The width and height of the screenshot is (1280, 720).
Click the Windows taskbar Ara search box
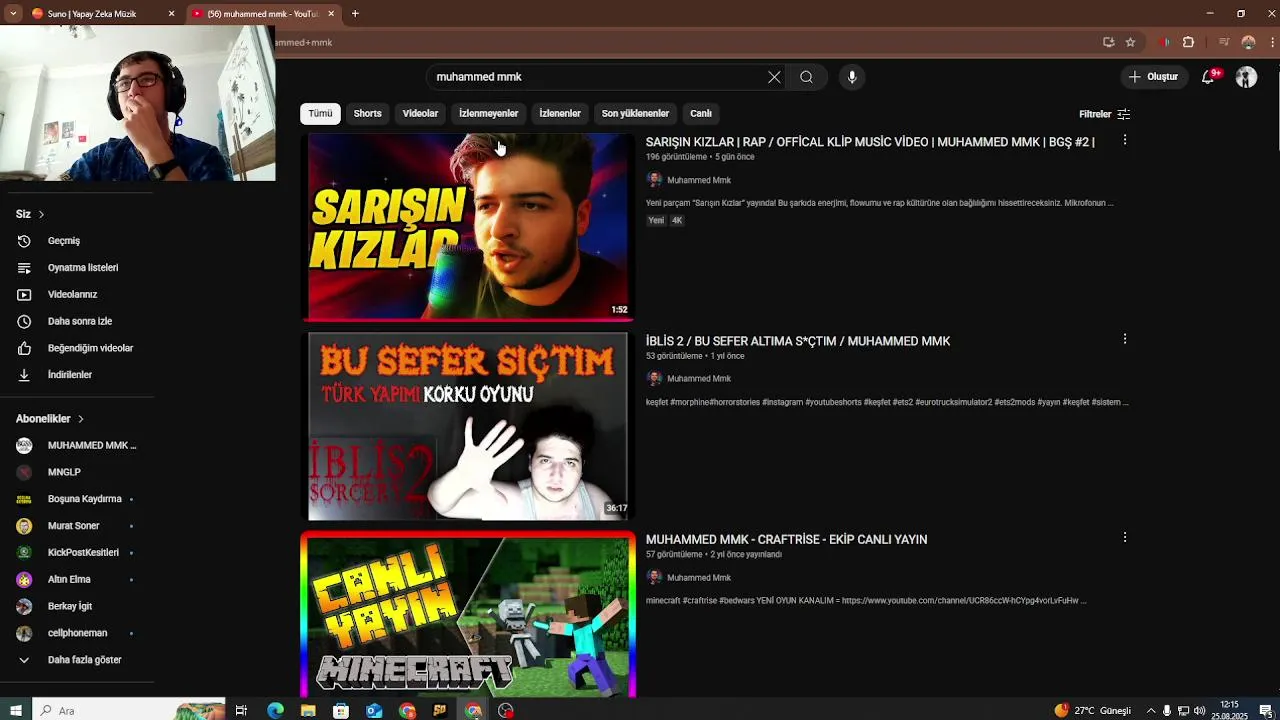coord(128,710)
